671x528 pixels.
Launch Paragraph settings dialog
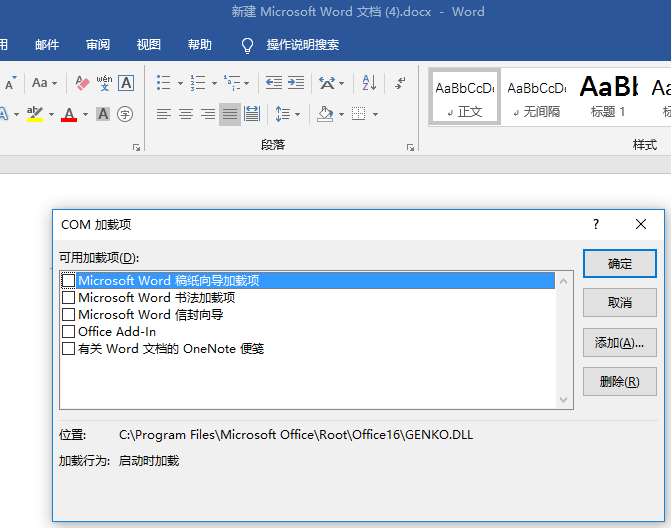tap(410, 148)
